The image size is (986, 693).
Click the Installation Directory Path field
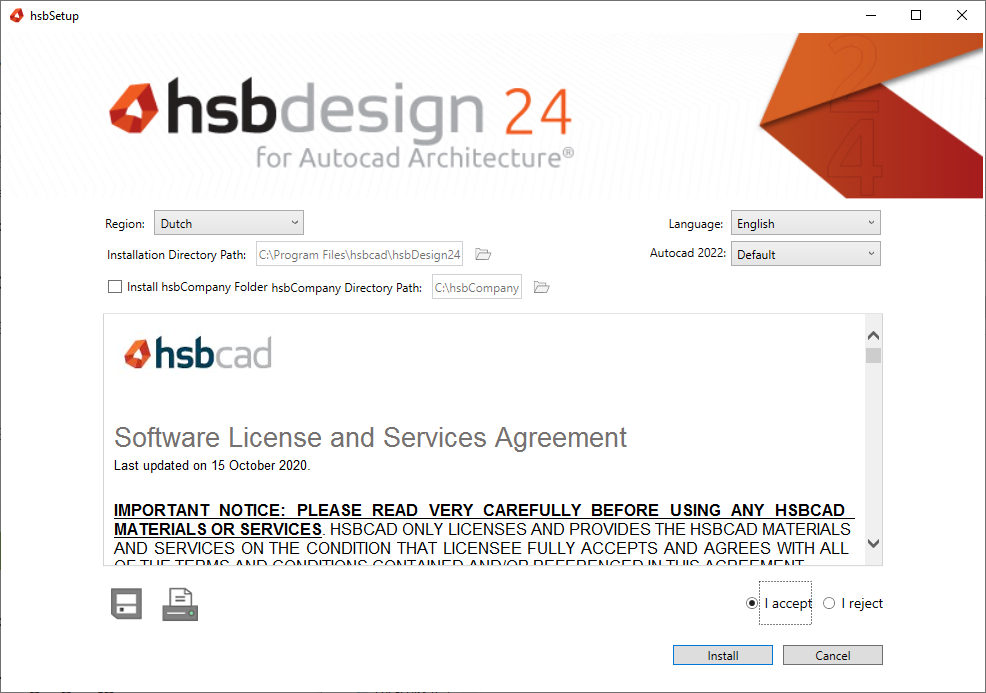pyautogui.click(x=360, y=254)
